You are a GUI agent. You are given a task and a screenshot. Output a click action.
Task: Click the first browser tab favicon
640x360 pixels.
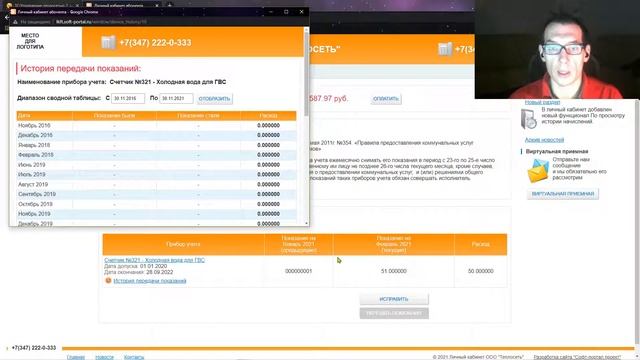(9, 6)
